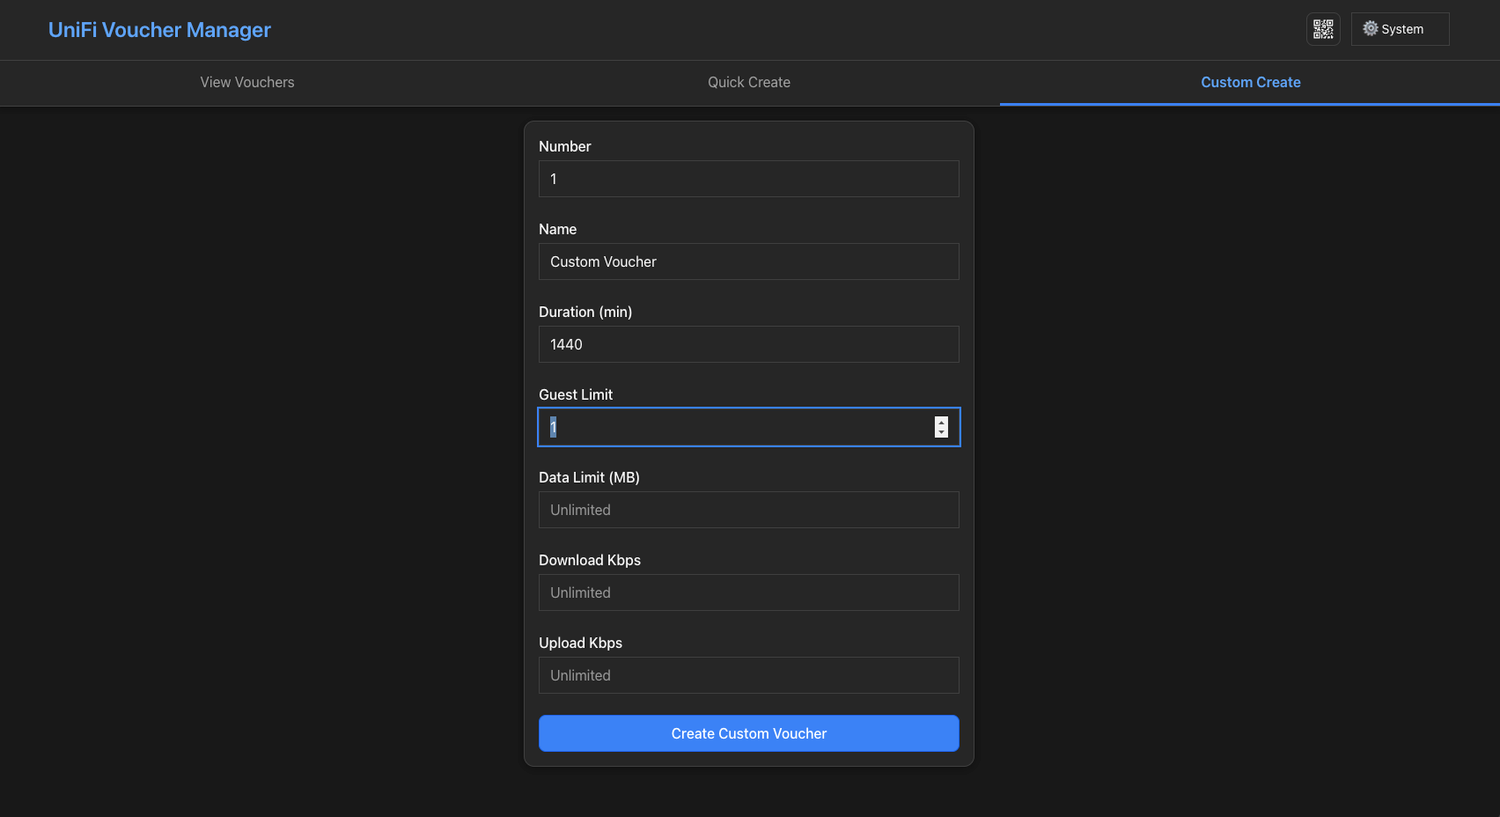Select the Custom Create tab
Screen dimensions: 1500x817
point(1250,82)
